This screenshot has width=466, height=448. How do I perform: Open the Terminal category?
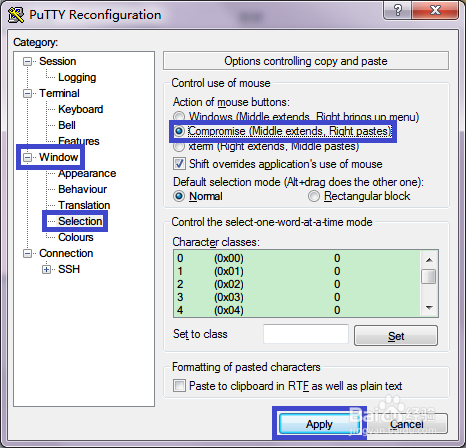click(x=59, y=93)
